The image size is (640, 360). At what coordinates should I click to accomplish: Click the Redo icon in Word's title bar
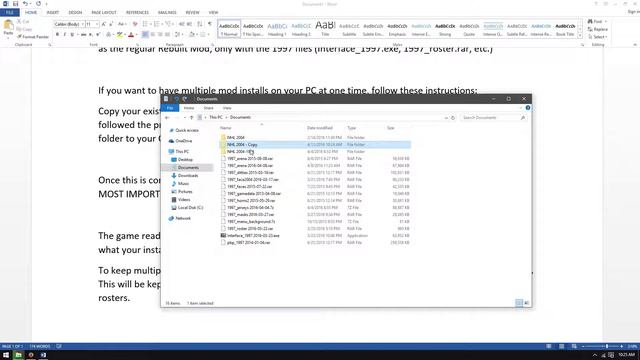point(38,4)
